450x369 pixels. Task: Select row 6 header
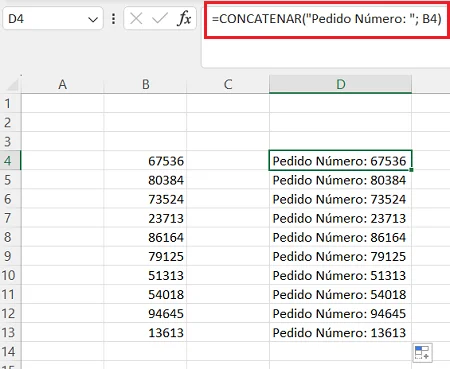tap(10, 199)
